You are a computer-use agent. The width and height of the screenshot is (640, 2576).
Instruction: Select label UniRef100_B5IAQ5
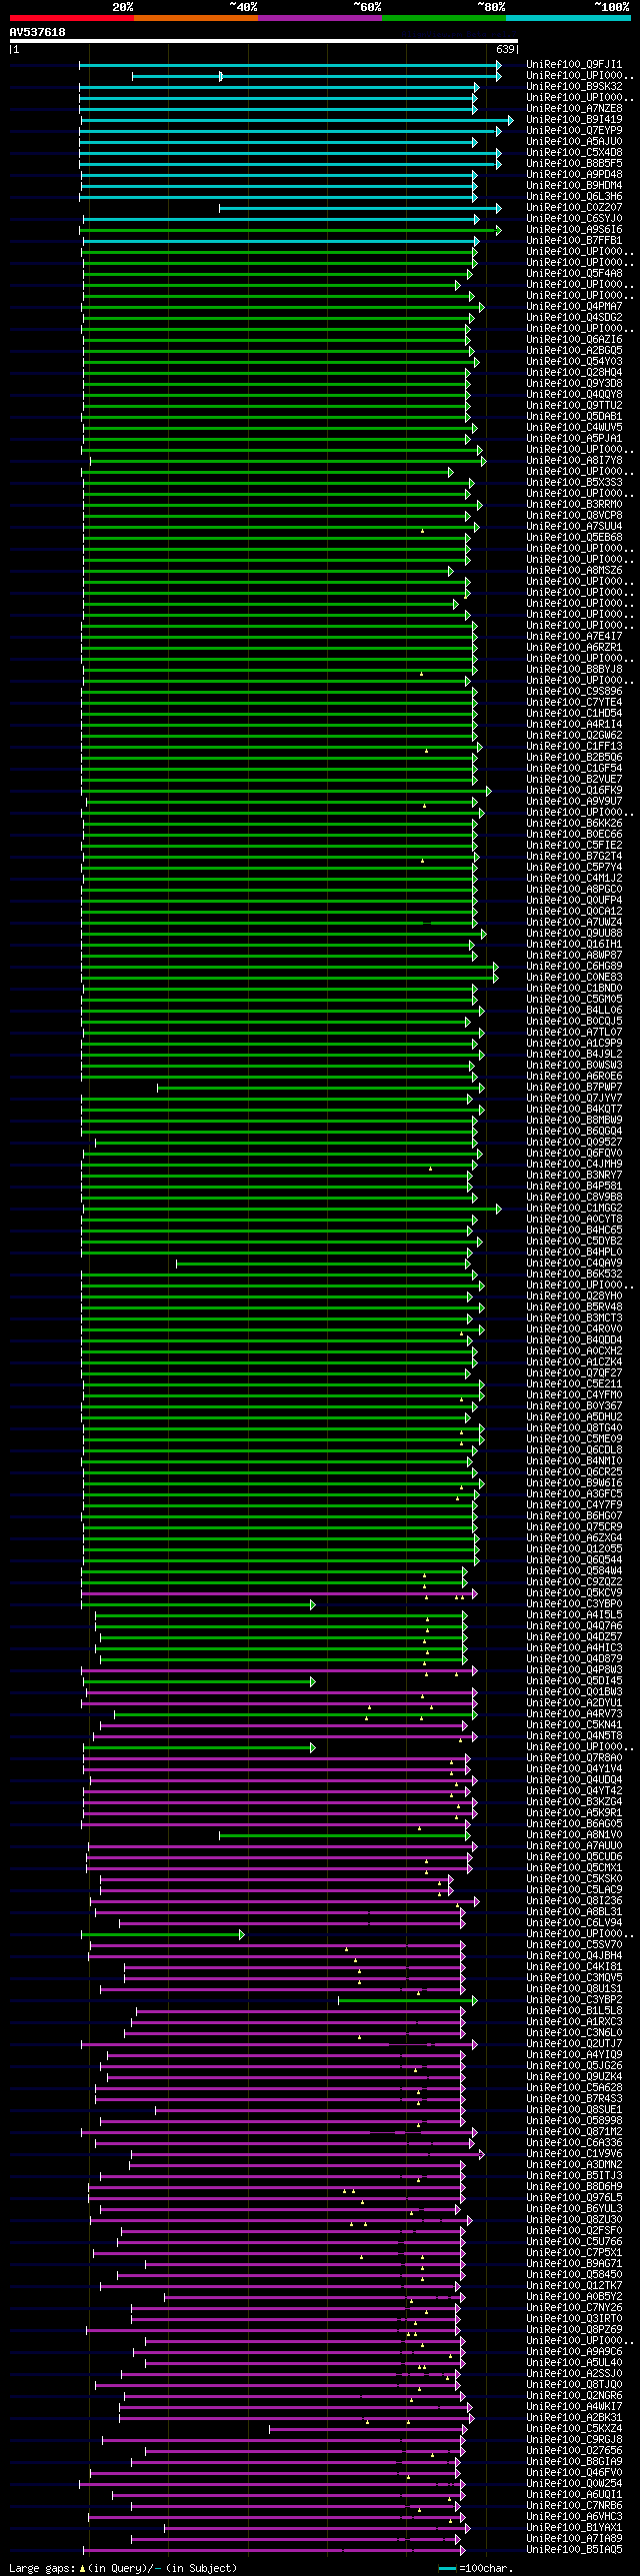[574, 2550]
